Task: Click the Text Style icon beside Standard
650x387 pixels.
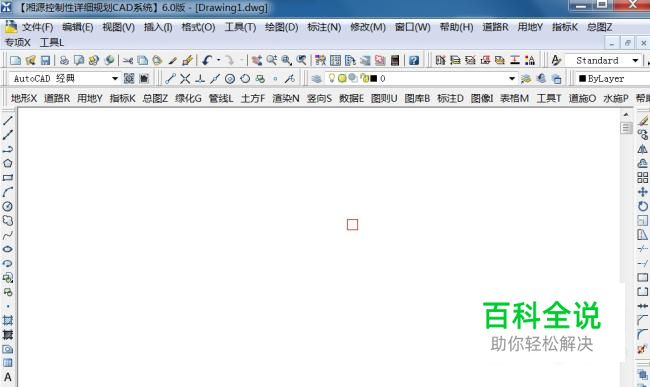Action: pos(556,60)
